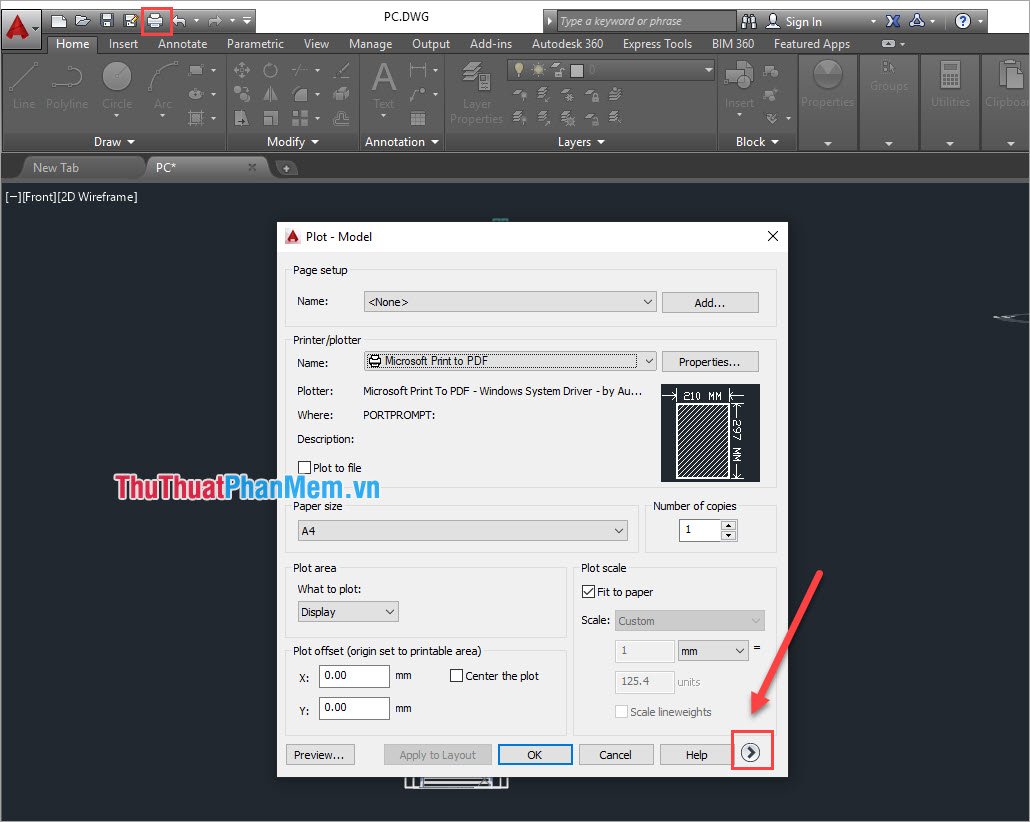The height and width of the screenshot is (822, 1030).
Task: Click the OK button in Plot dialog
Action: [x=535, y=755]
